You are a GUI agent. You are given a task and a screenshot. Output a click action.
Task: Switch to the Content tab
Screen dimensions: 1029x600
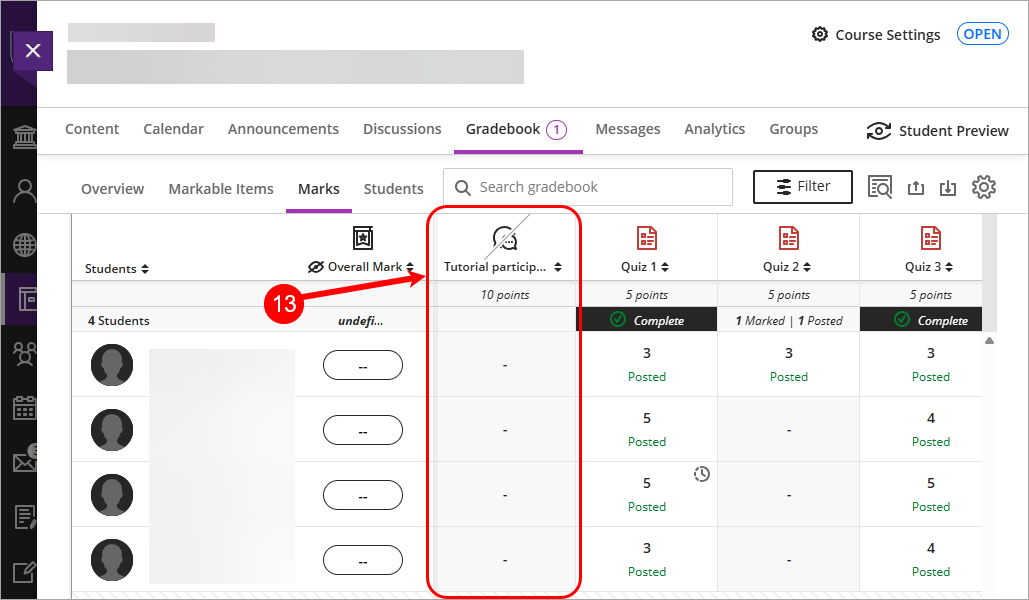pos(92,129)
